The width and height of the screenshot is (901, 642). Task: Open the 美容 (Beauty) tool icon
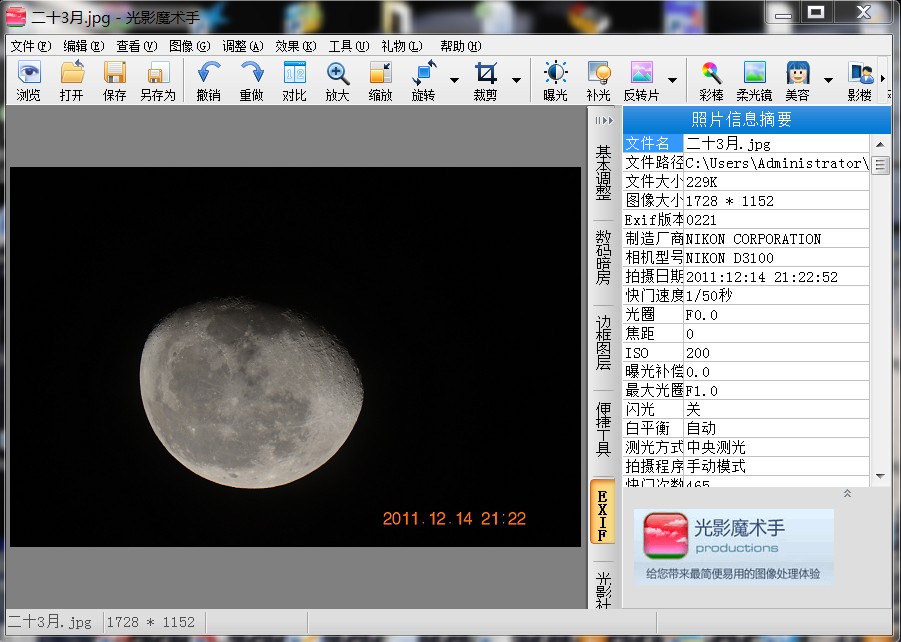pyautogui.click(x=798, y=73)
